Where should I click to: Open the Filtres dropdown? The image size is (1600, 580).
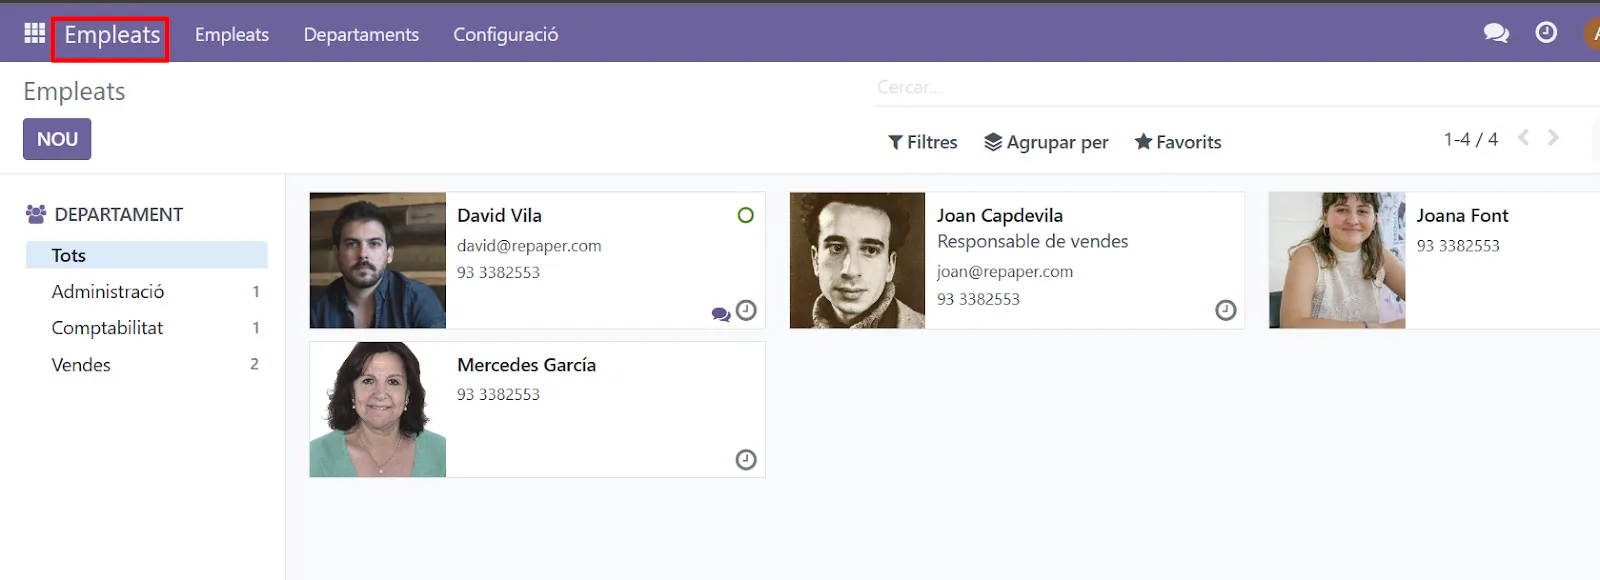tap(922, 142)
